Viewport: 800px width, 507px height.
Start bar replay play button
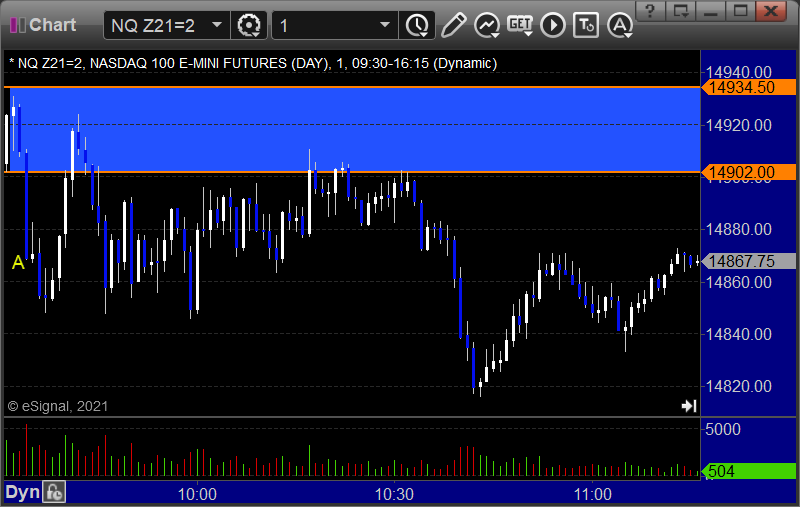[553, 25]
